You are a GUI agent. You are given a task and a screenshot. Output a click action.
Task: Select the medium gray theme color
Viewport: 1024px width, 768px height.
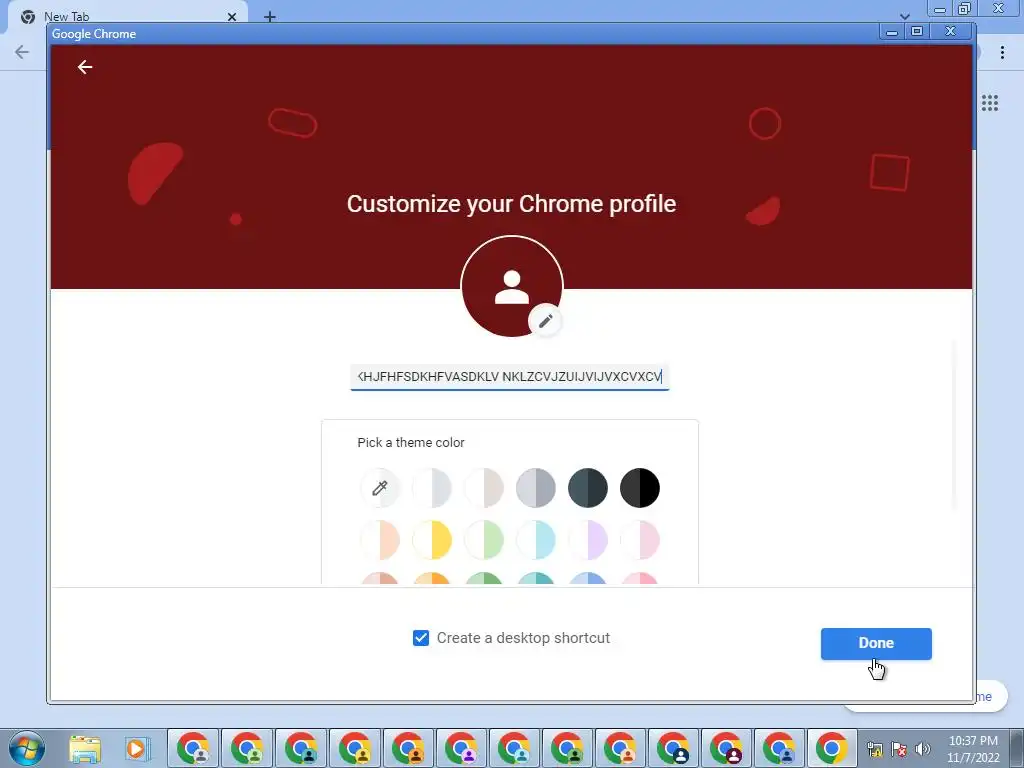[536, 488]
